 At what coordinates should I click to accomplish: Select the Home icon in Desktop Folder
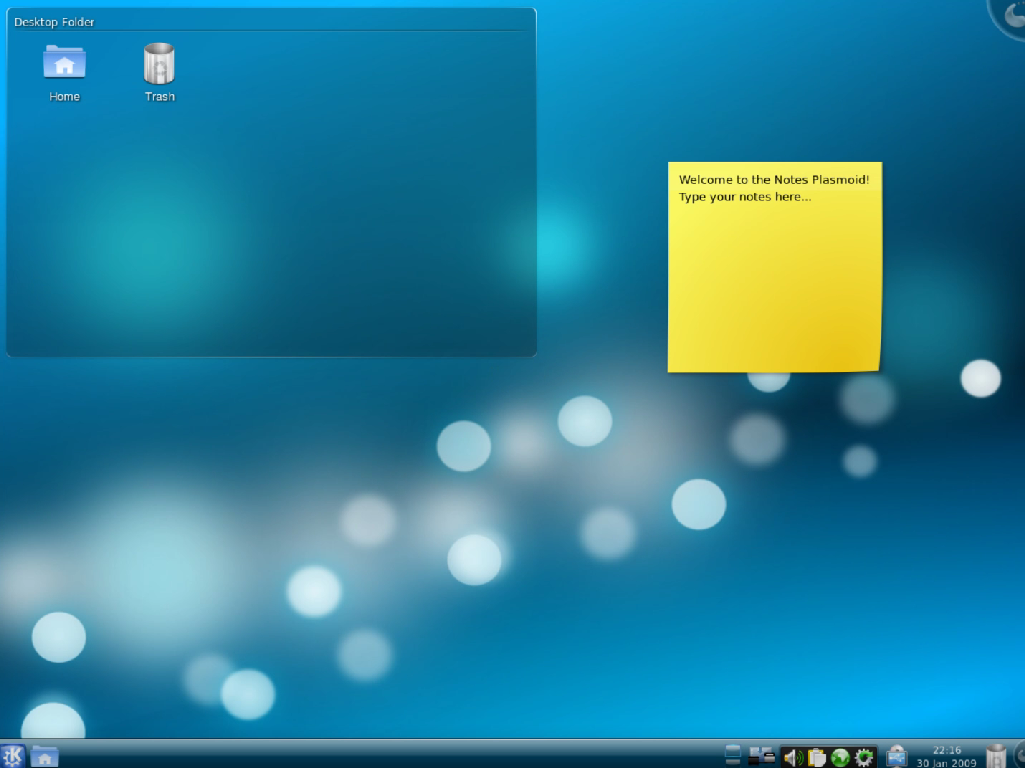point(64,63)
